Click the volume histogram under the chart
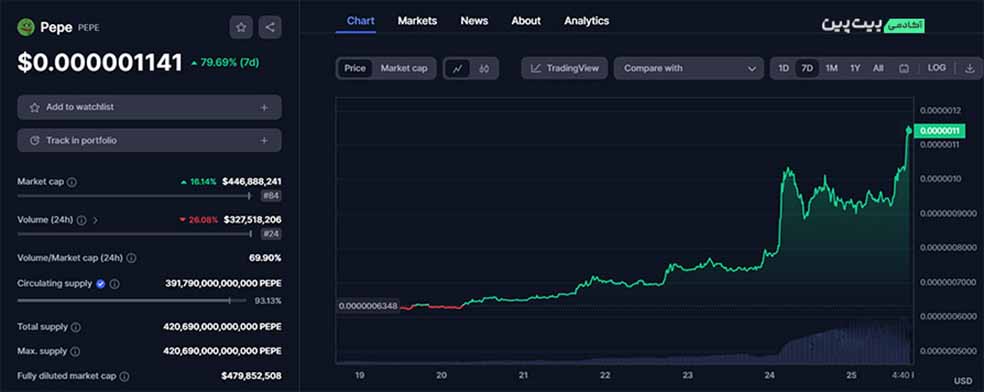984x392 pixels. coord(624,341)
